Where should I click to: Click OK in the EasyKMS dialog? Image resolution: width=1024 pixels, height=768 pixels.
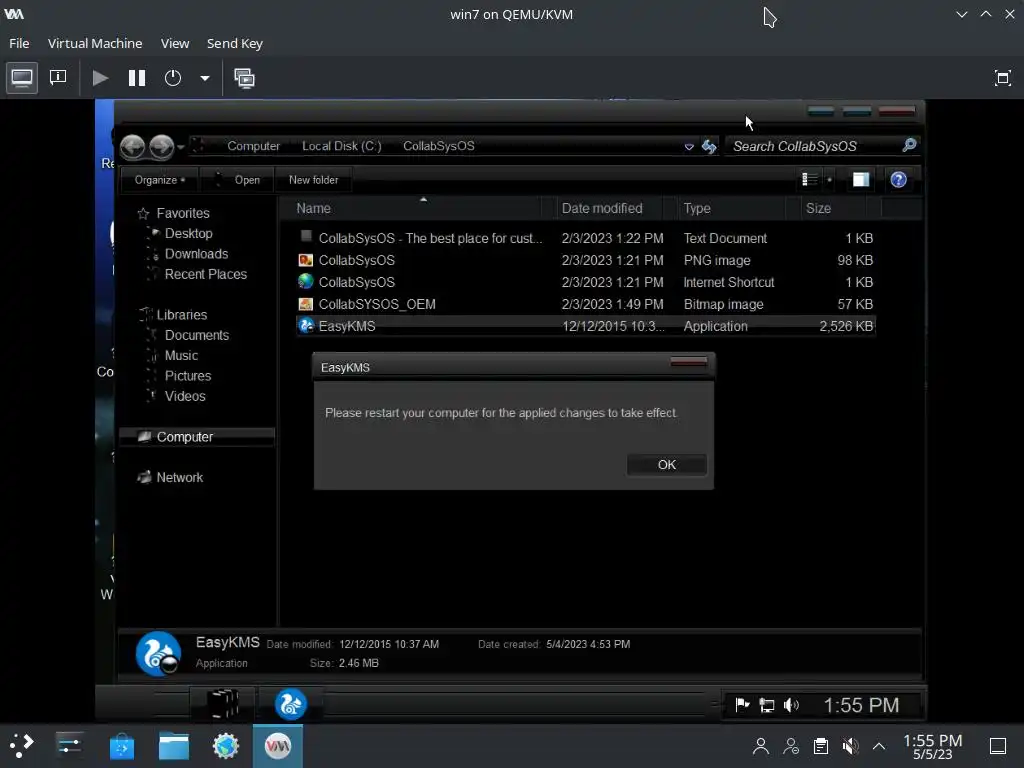[x=667, y=464]
